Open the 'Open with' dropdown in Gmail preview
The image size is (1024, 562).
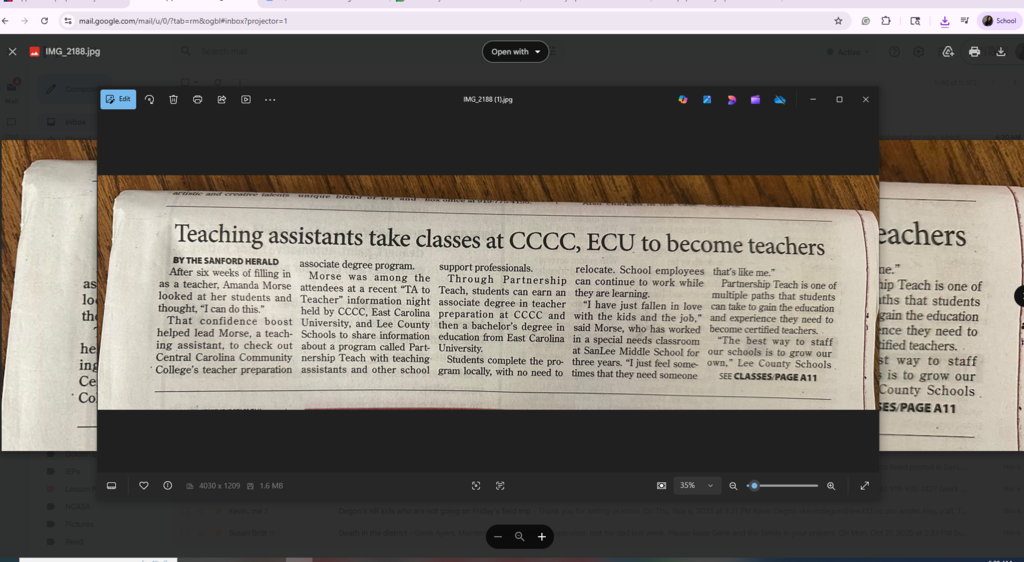(515, 51)
